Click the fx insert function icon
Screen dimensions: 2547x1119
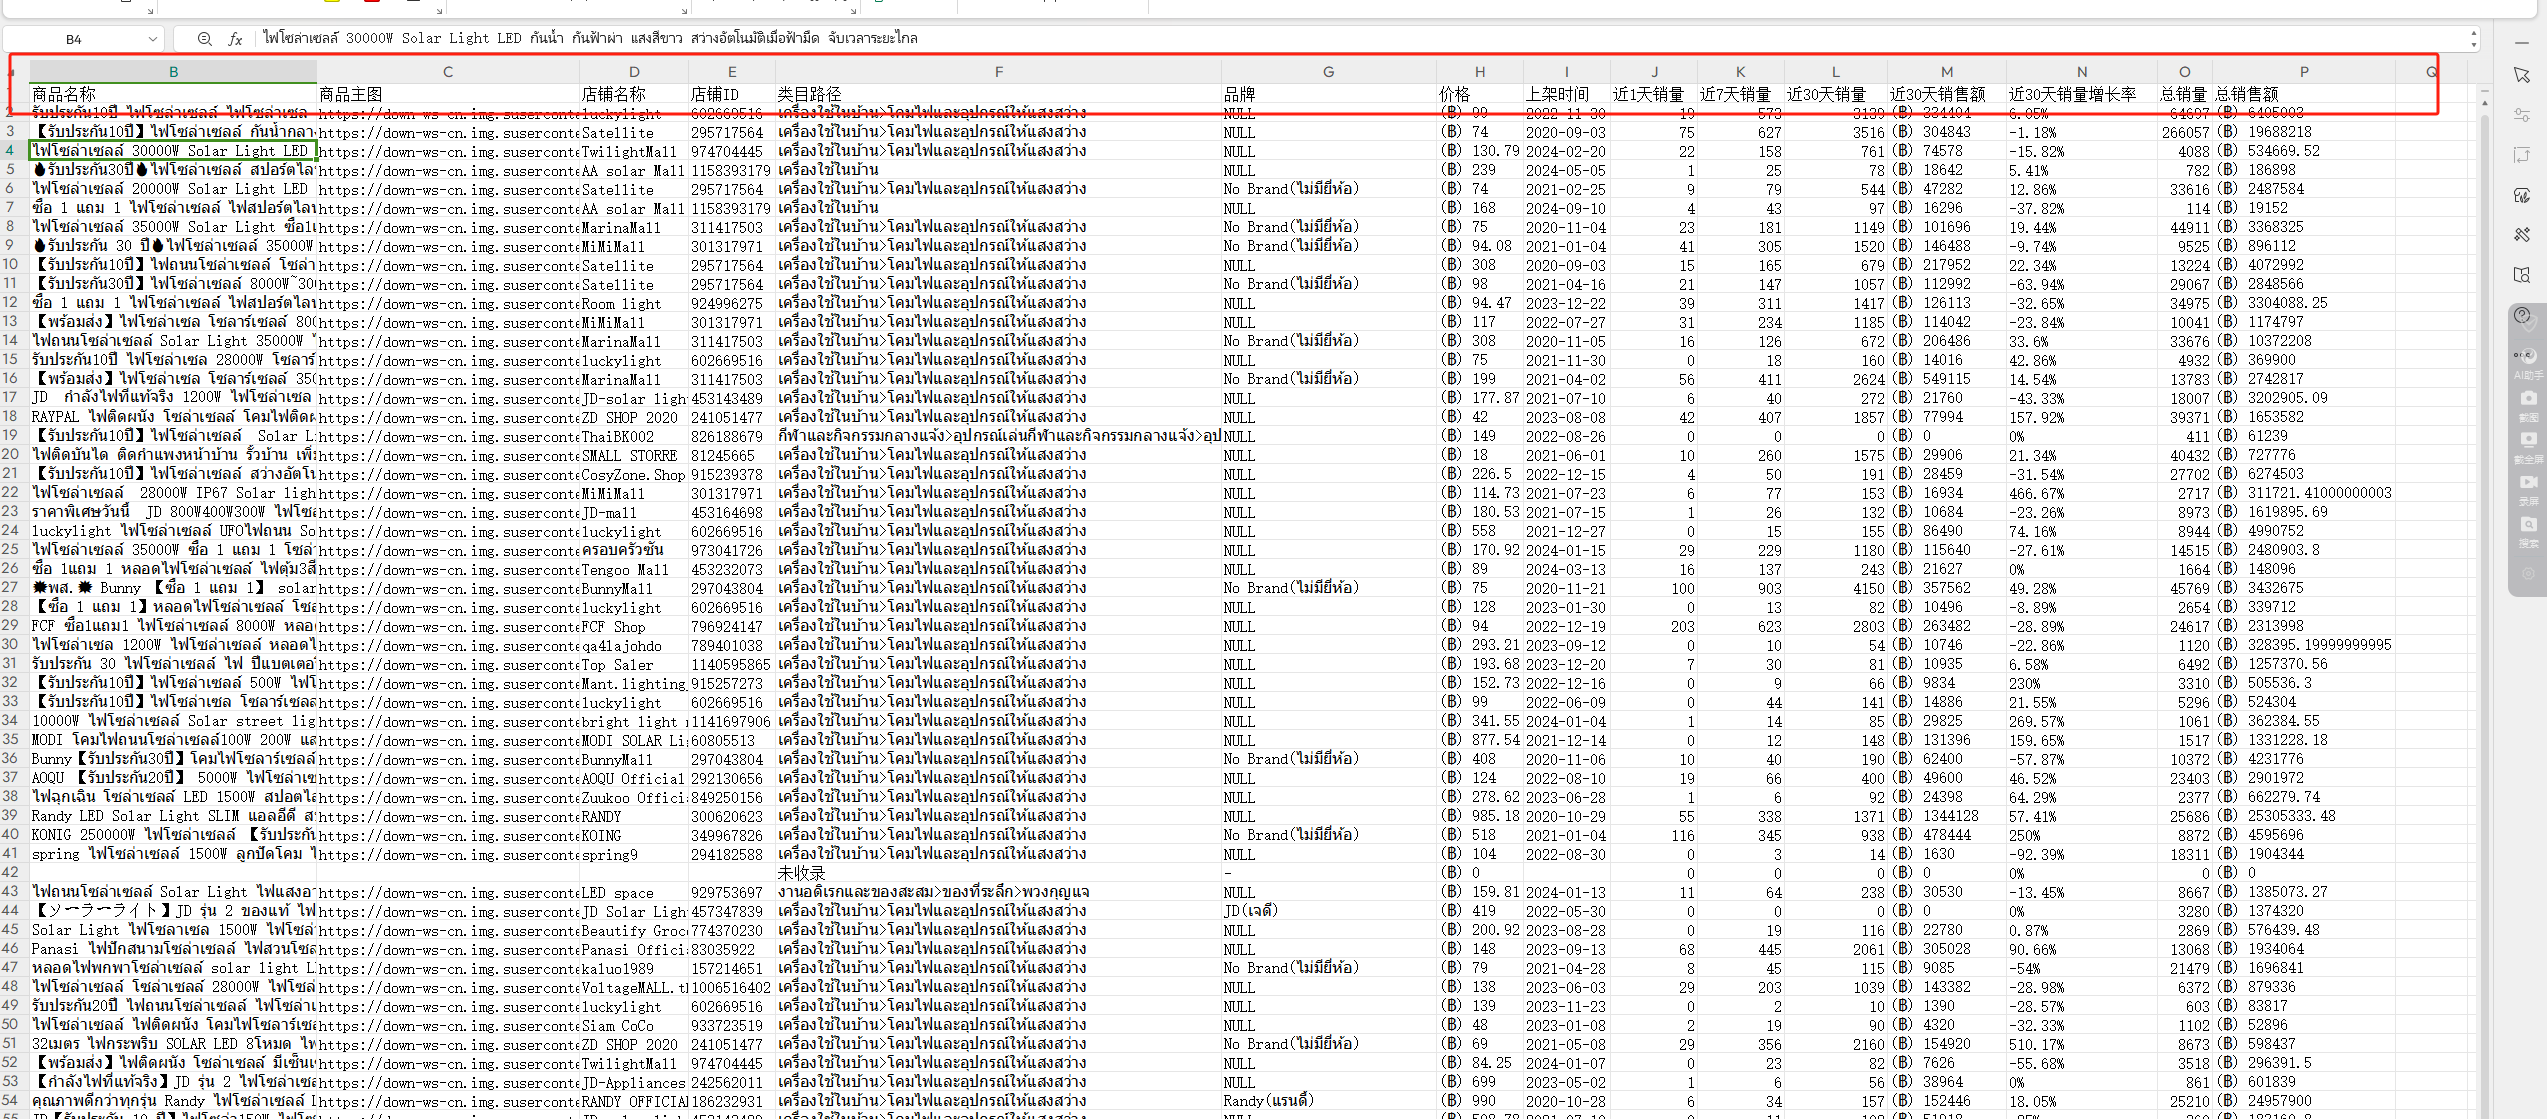235,39
